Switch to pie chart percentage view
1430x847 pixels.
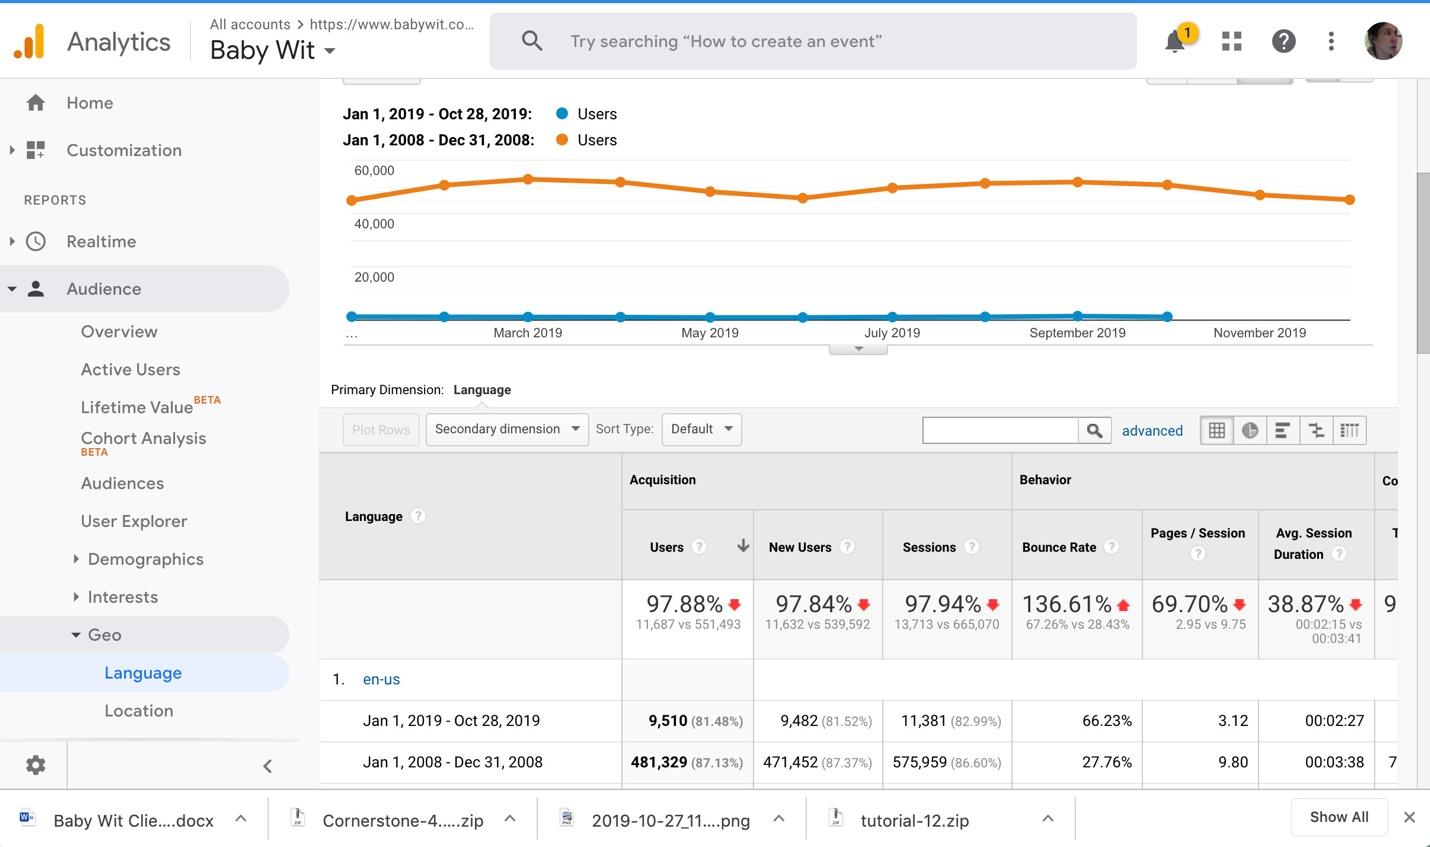[x=1250, y=430]
